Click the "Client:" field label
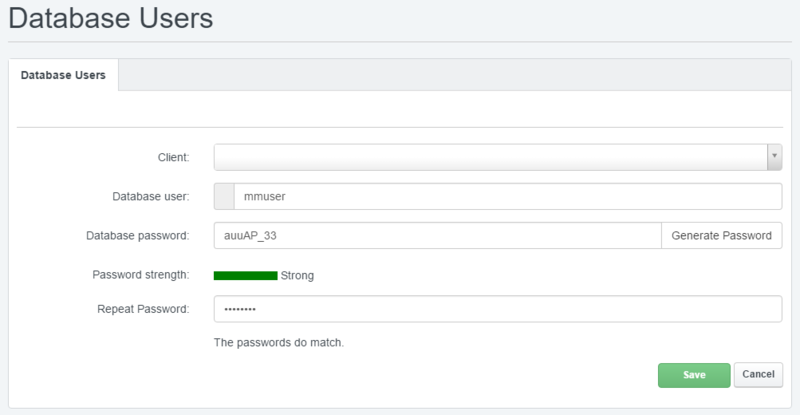This screenshot has height=415, width=800. click(174, 158)
